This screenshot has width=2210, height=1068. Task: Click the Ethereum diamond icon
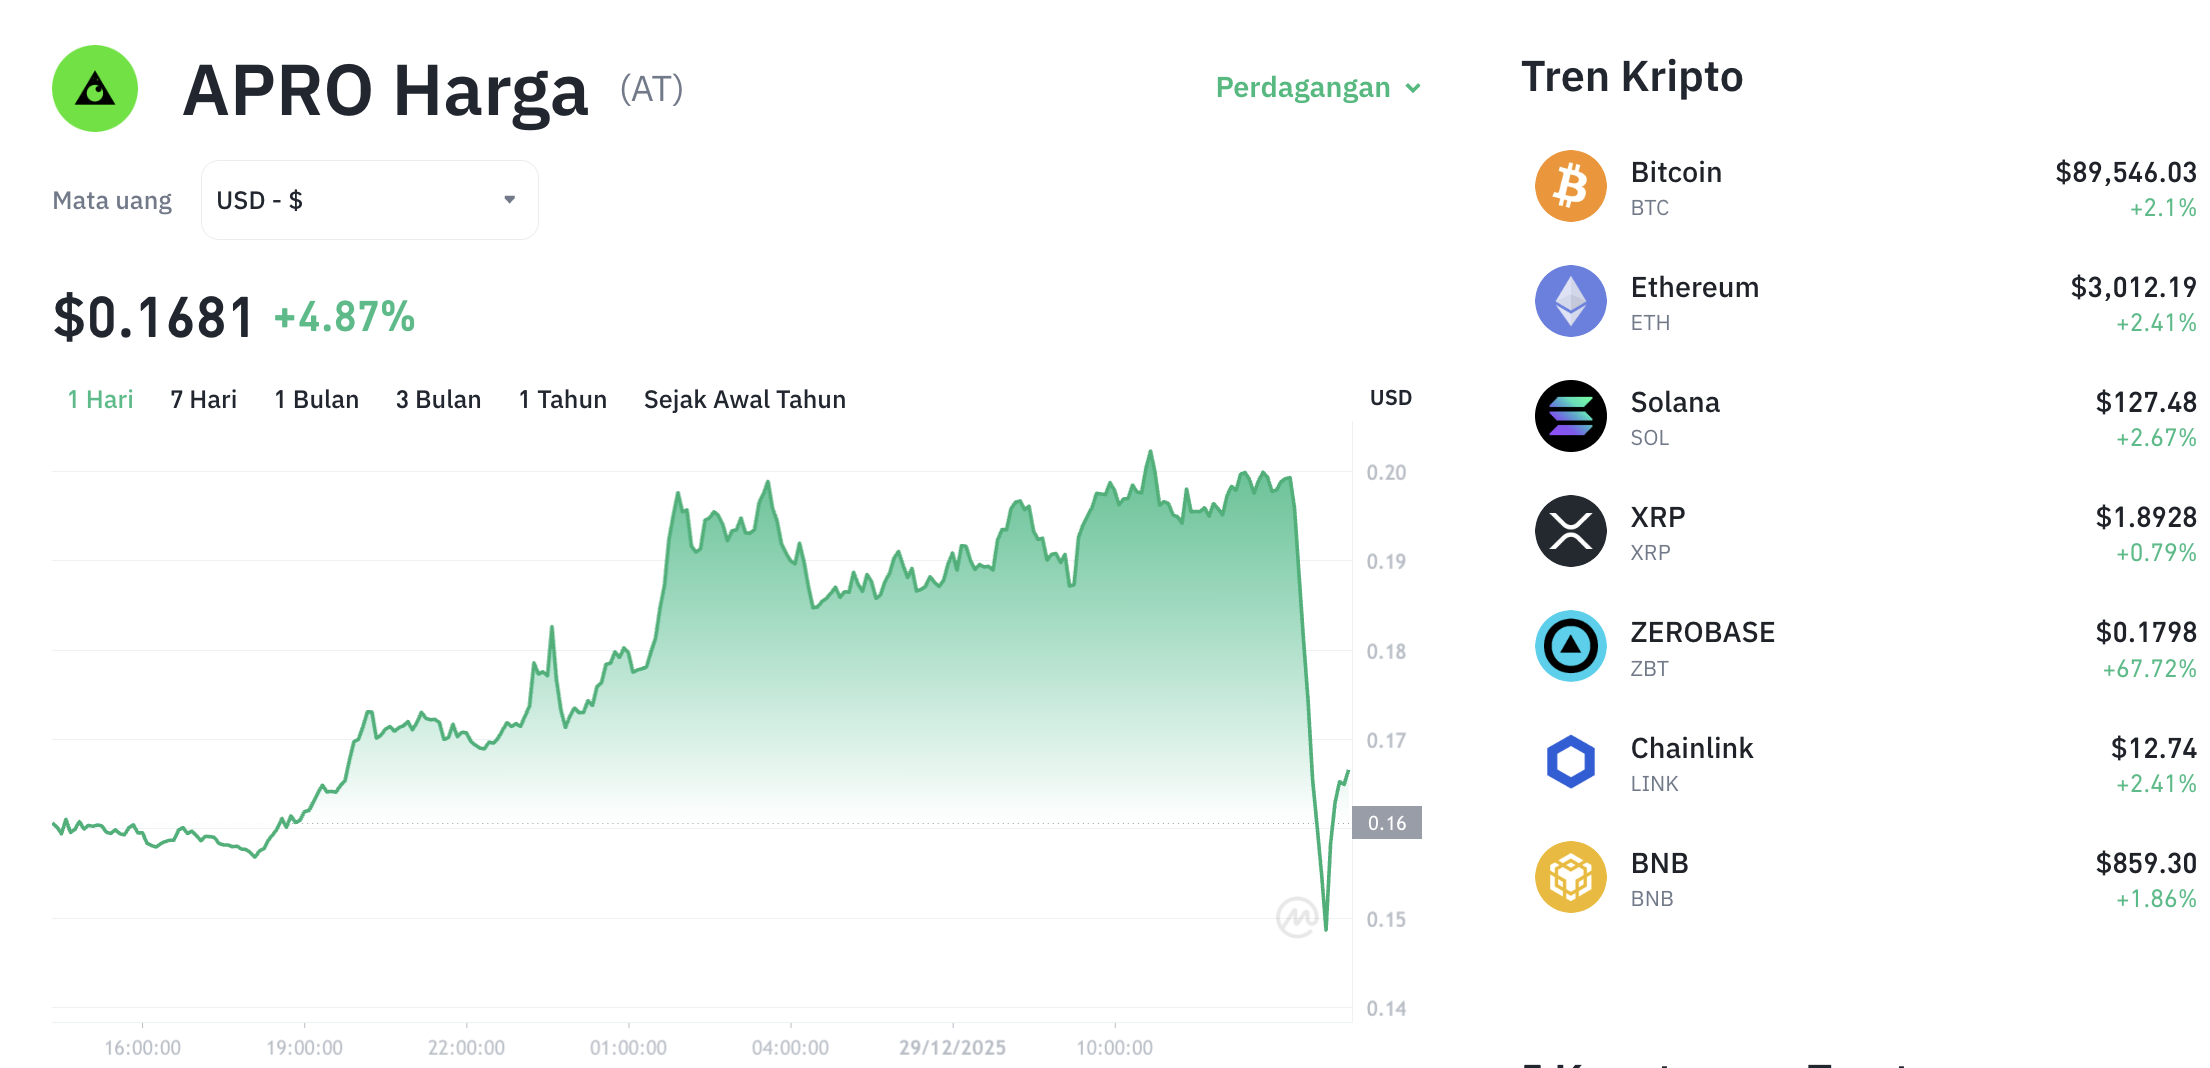point(1570,300)
